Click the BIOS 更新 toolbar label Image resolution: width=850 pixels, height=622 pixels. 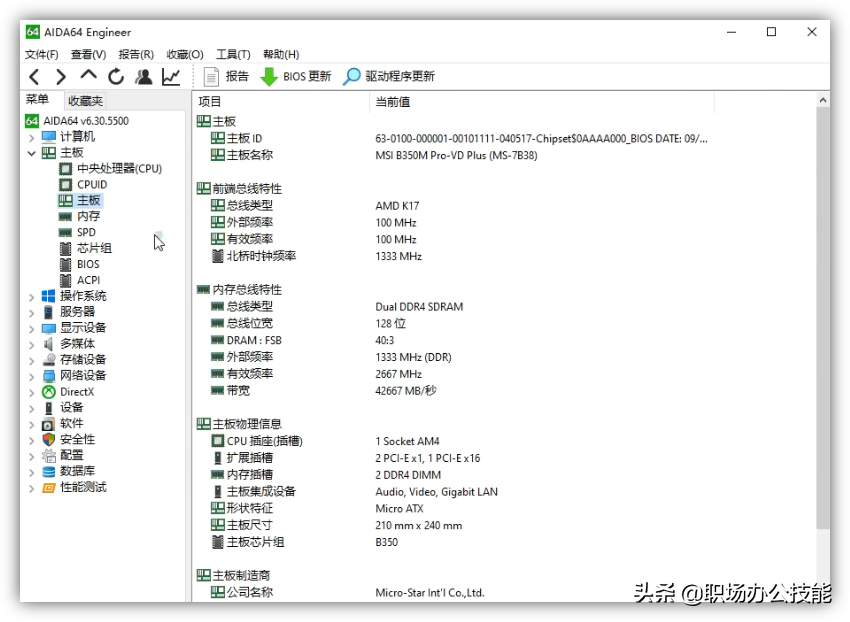[307, 76]
